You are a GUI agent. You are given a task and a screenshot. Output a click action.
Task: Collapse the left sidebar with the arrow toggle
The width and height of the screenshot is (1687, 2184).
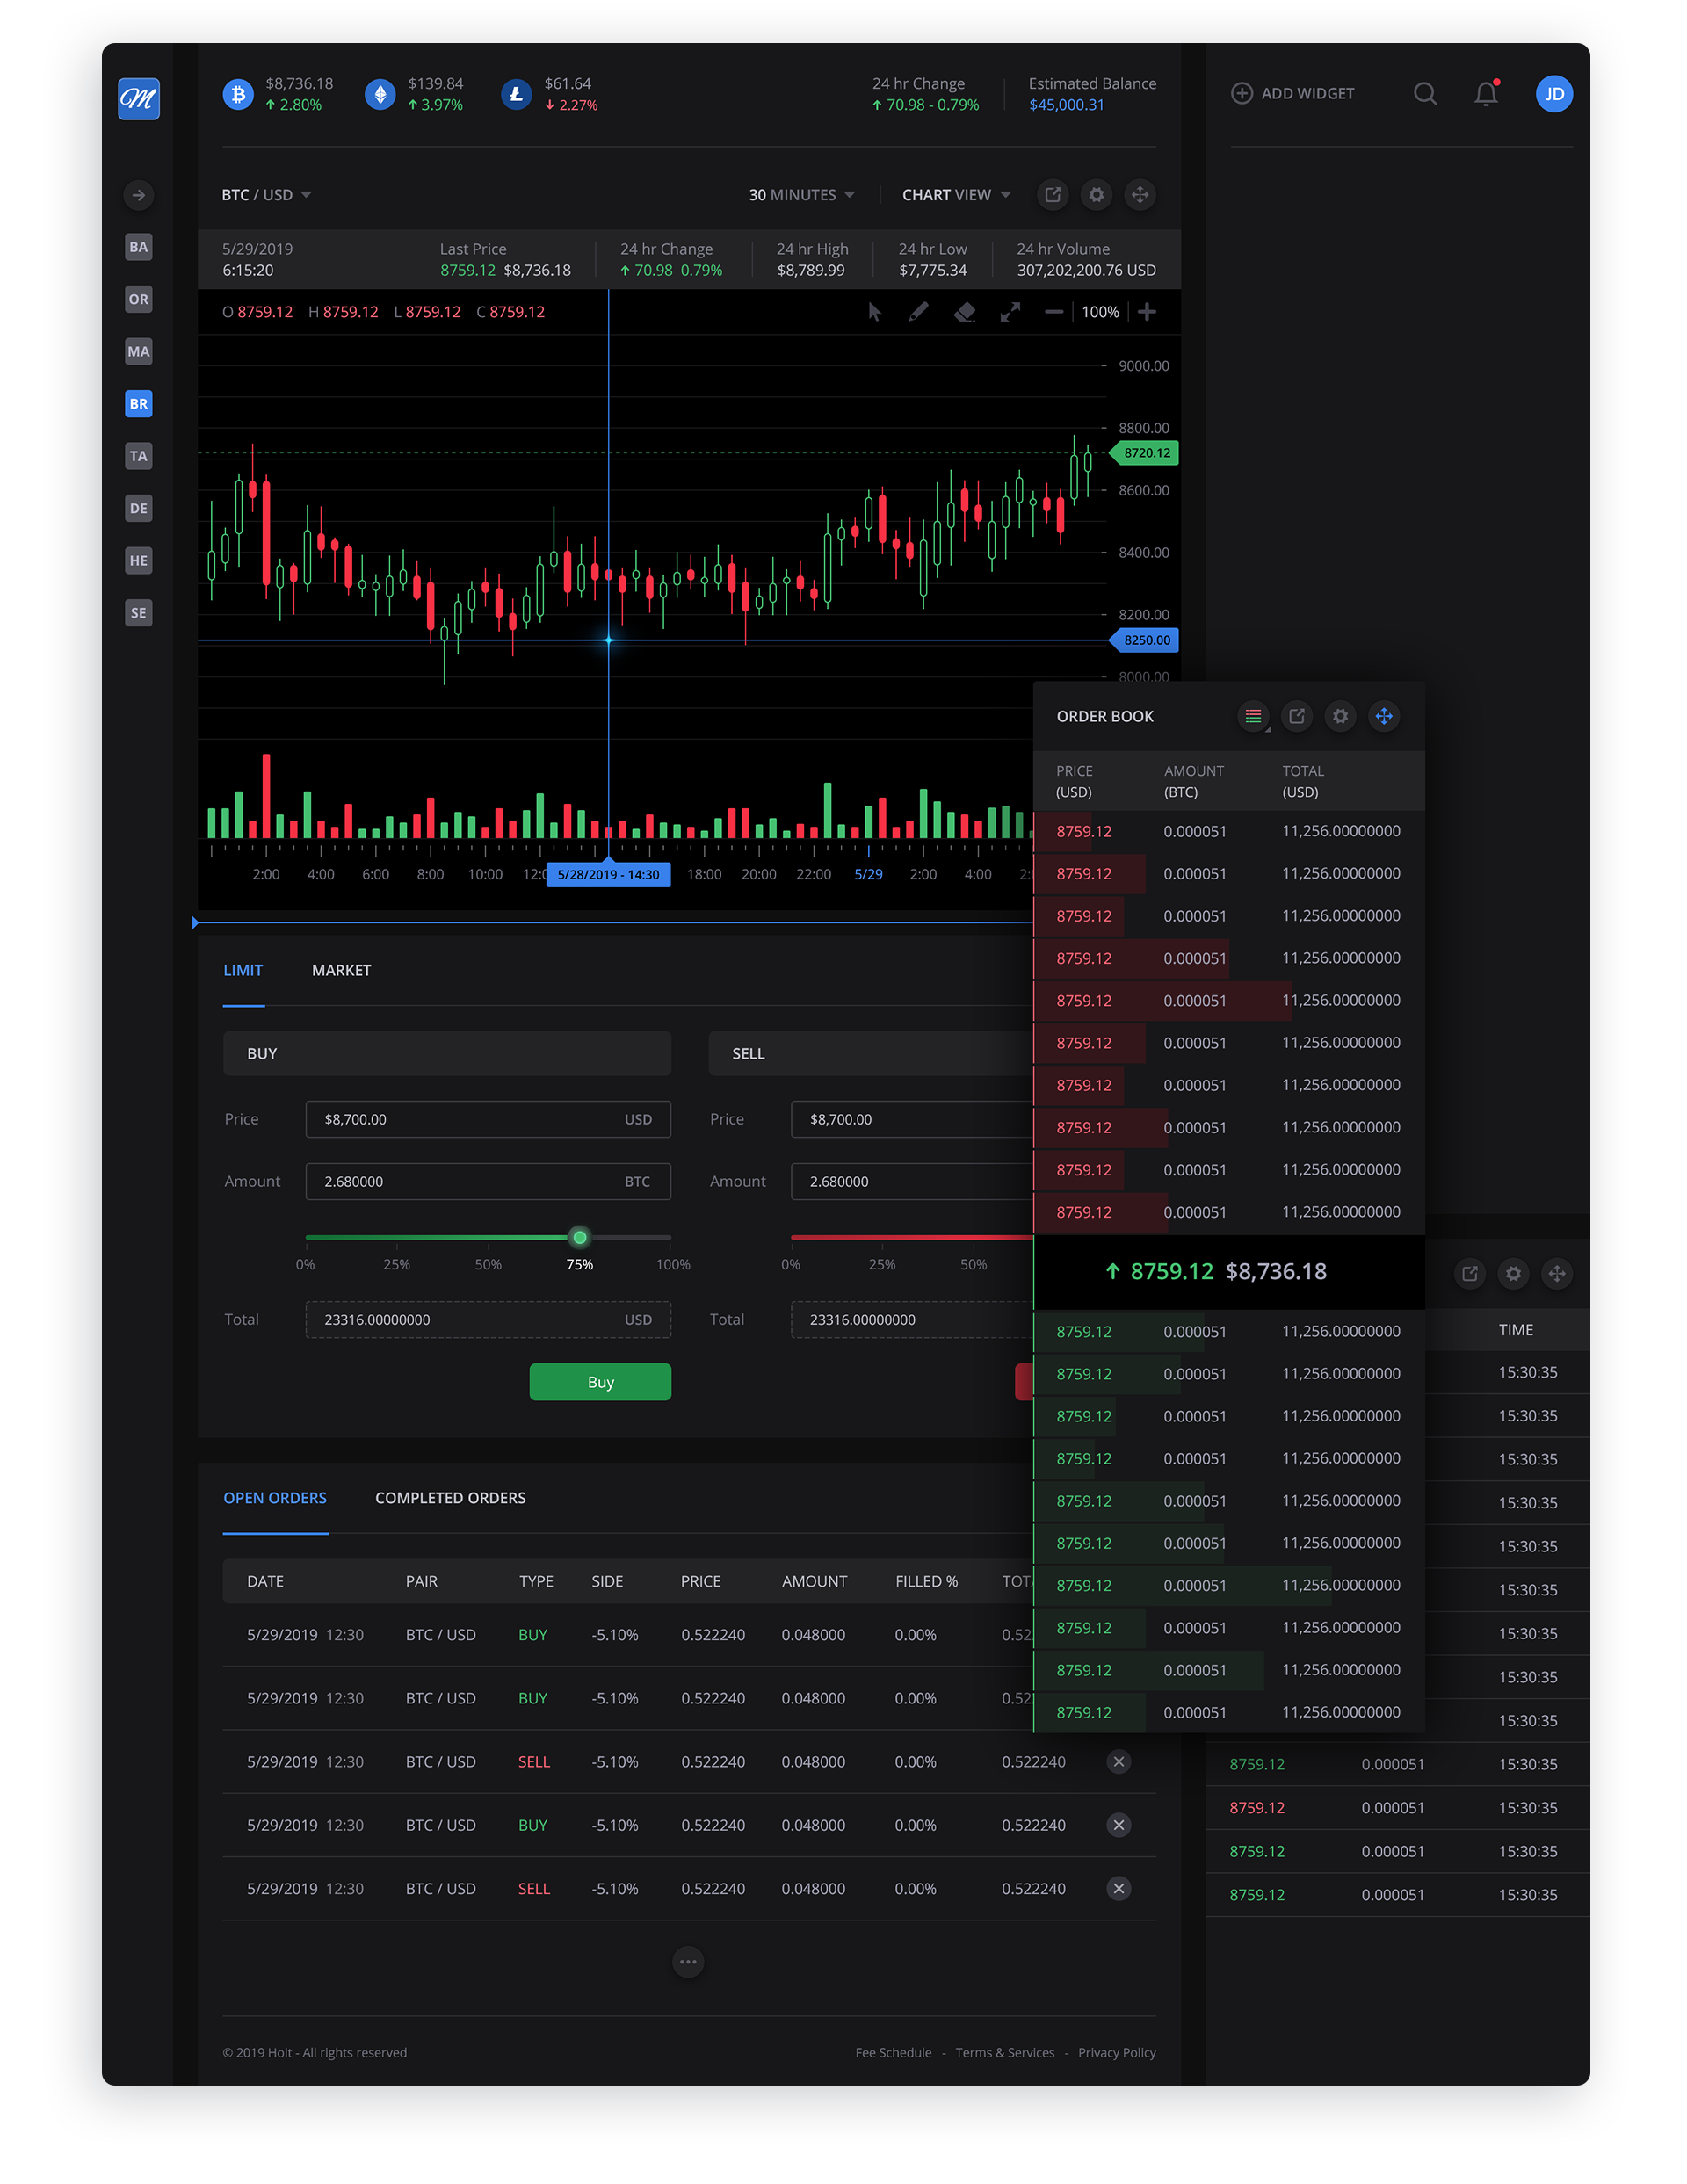(139, 195)
